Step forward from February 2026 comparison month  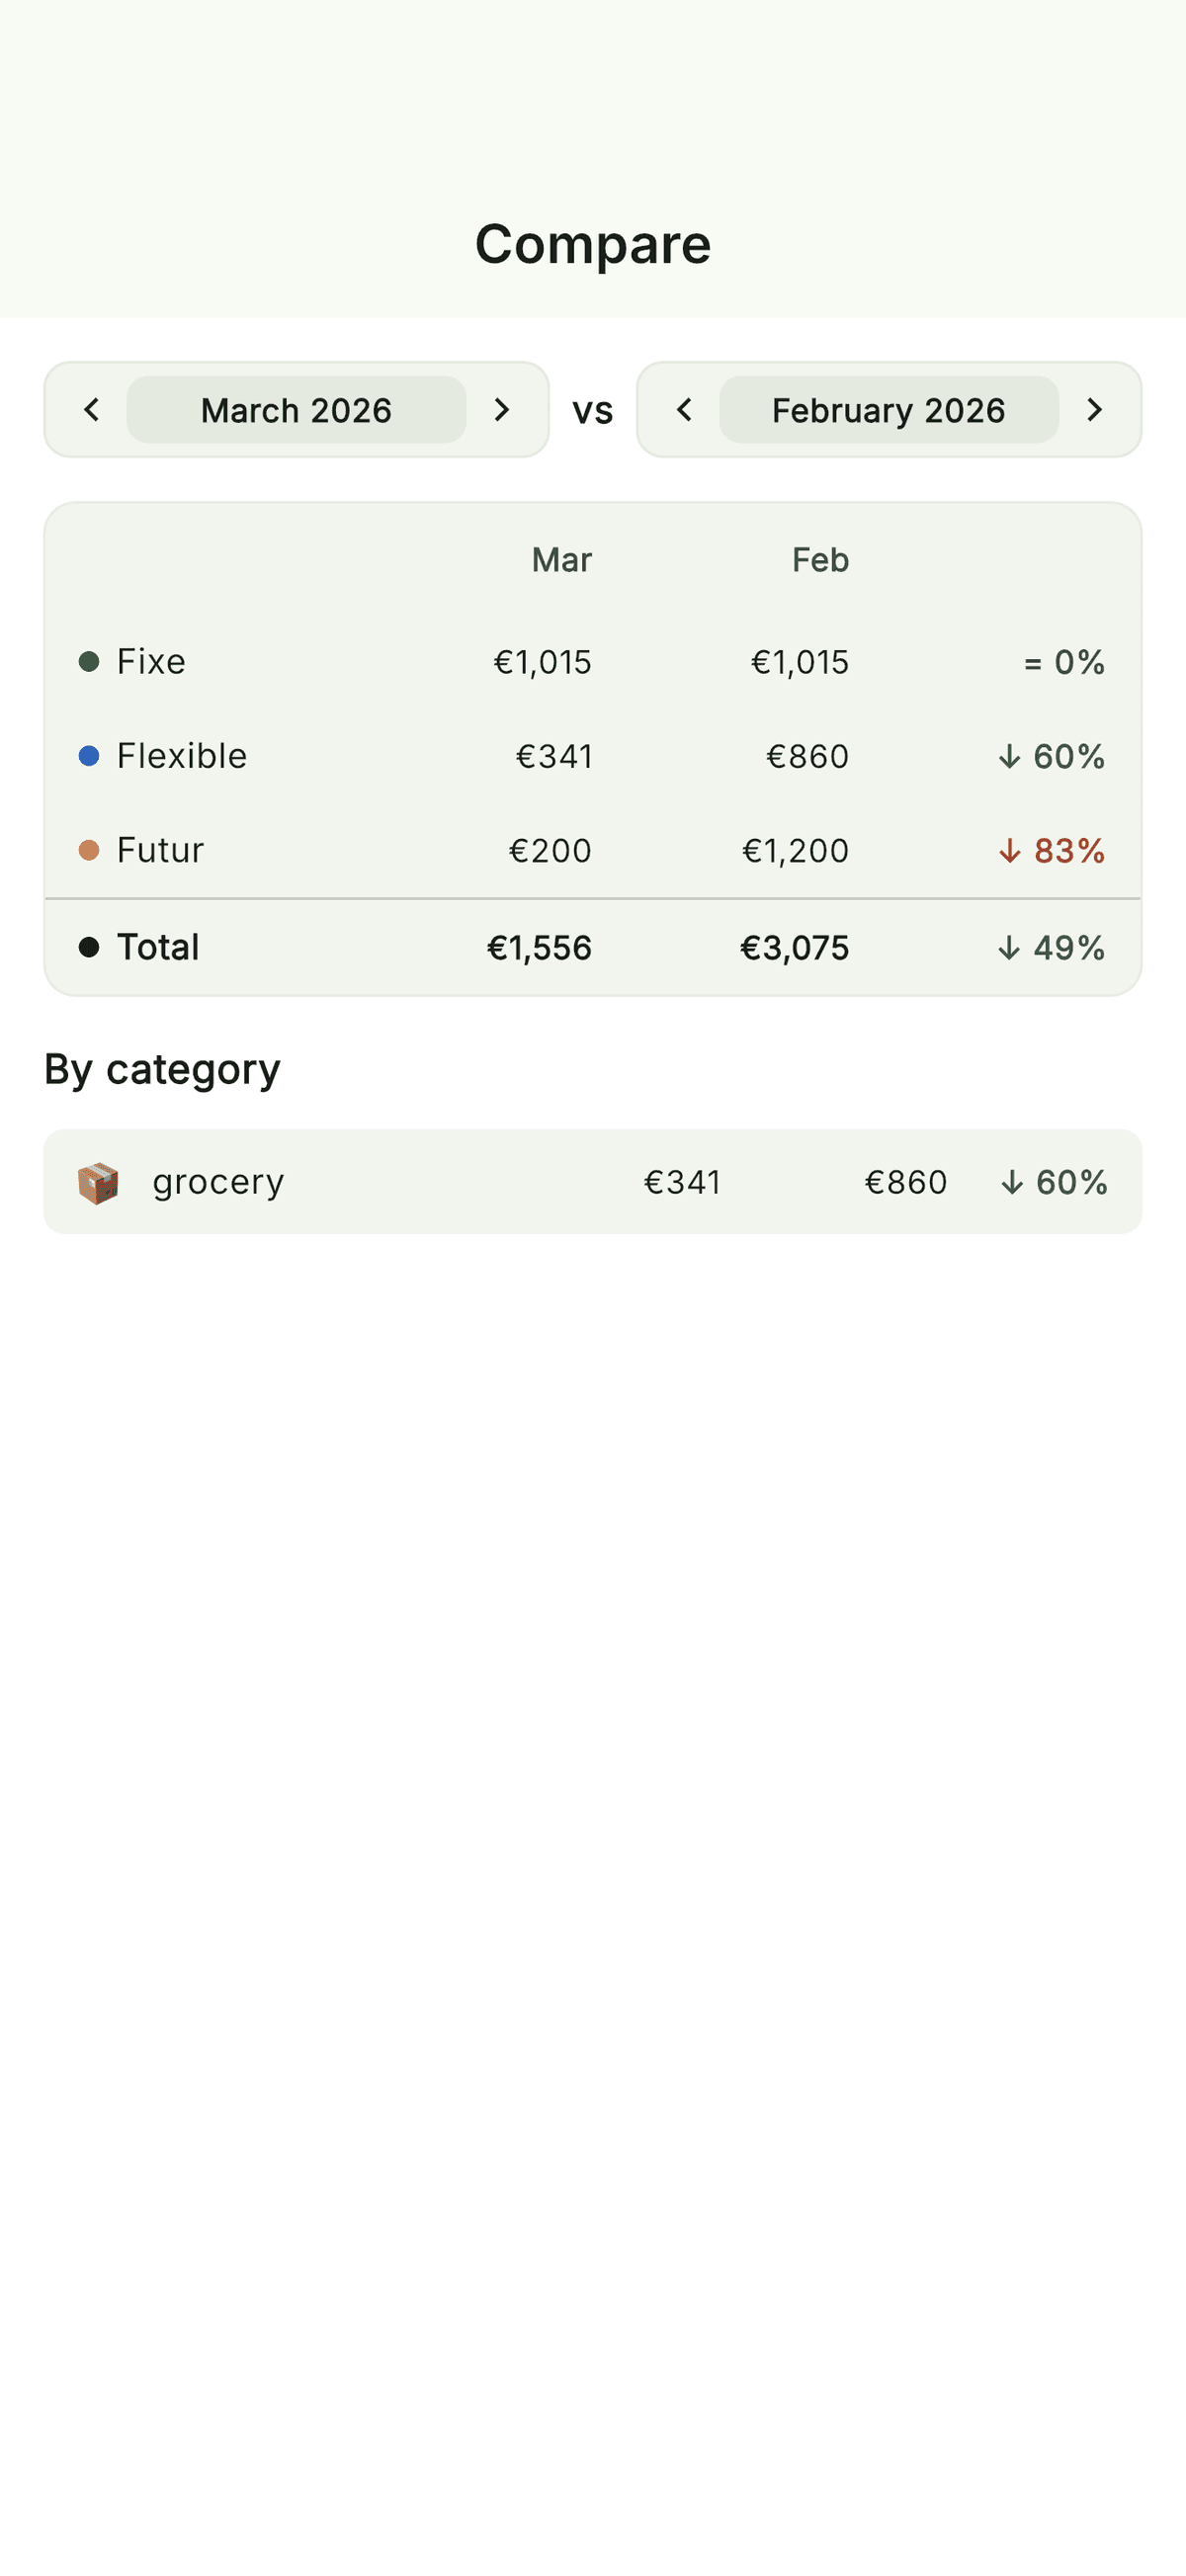[1095, 410]
